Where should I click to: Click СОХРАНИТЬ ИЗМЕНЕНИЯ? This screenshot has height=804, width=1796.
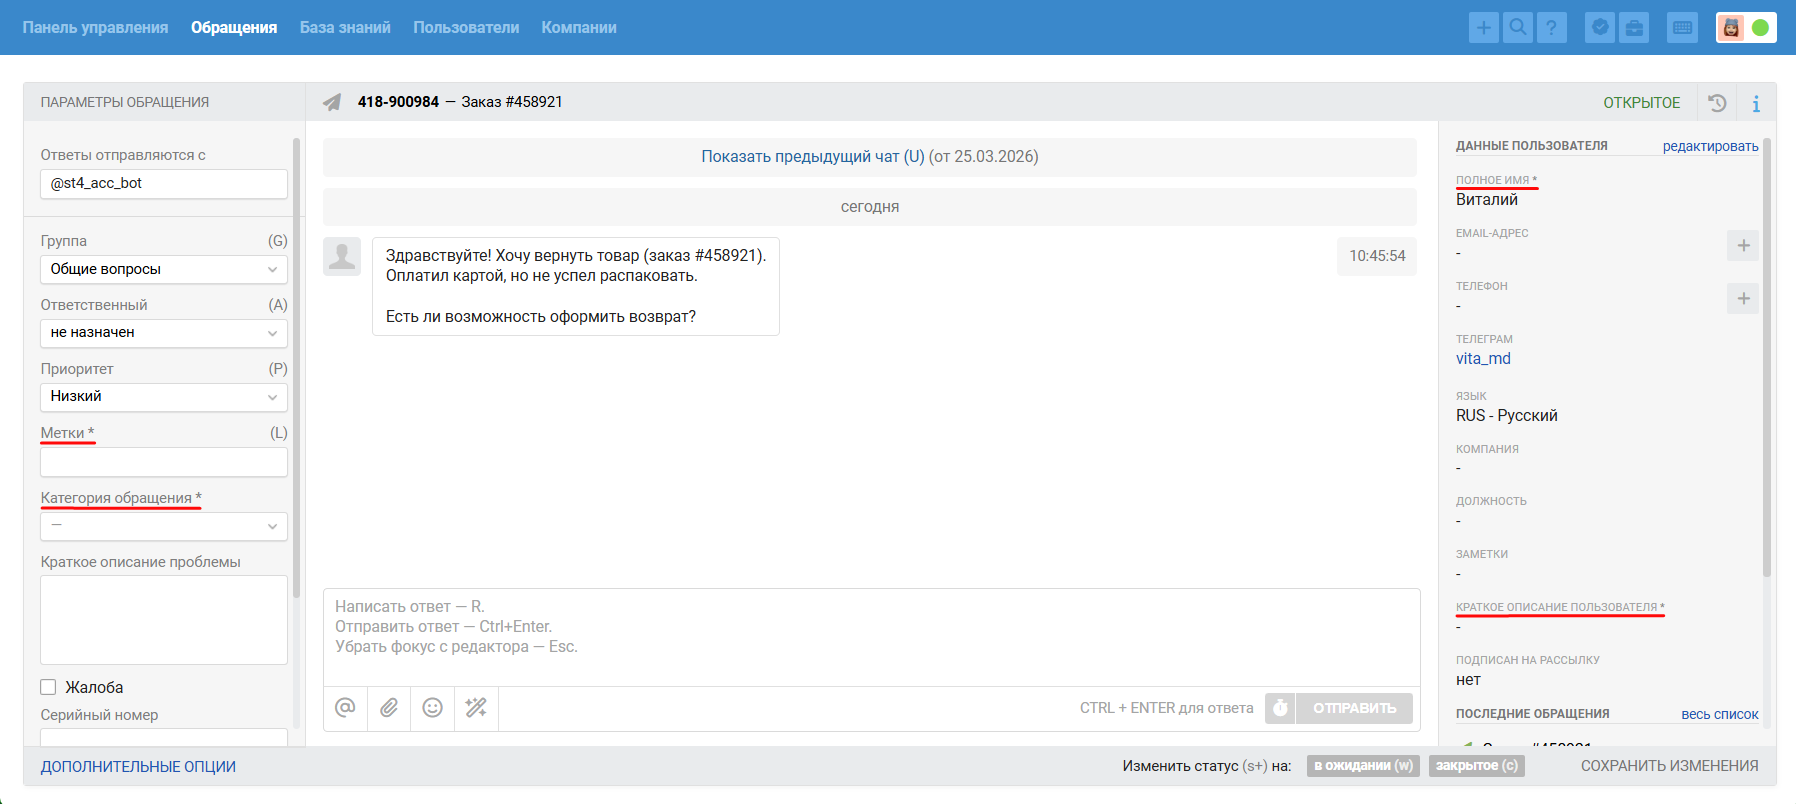pyautogui.click(x=1669, y=766)
